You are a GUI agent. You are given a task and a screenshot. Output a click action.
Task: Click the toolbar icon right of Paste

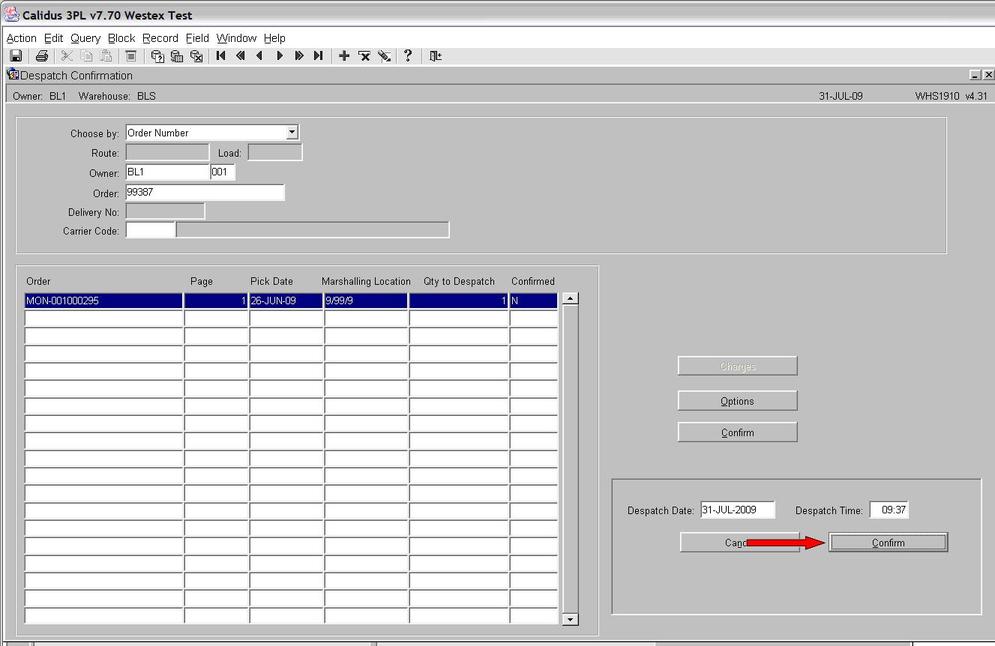[x=131, y=56]
